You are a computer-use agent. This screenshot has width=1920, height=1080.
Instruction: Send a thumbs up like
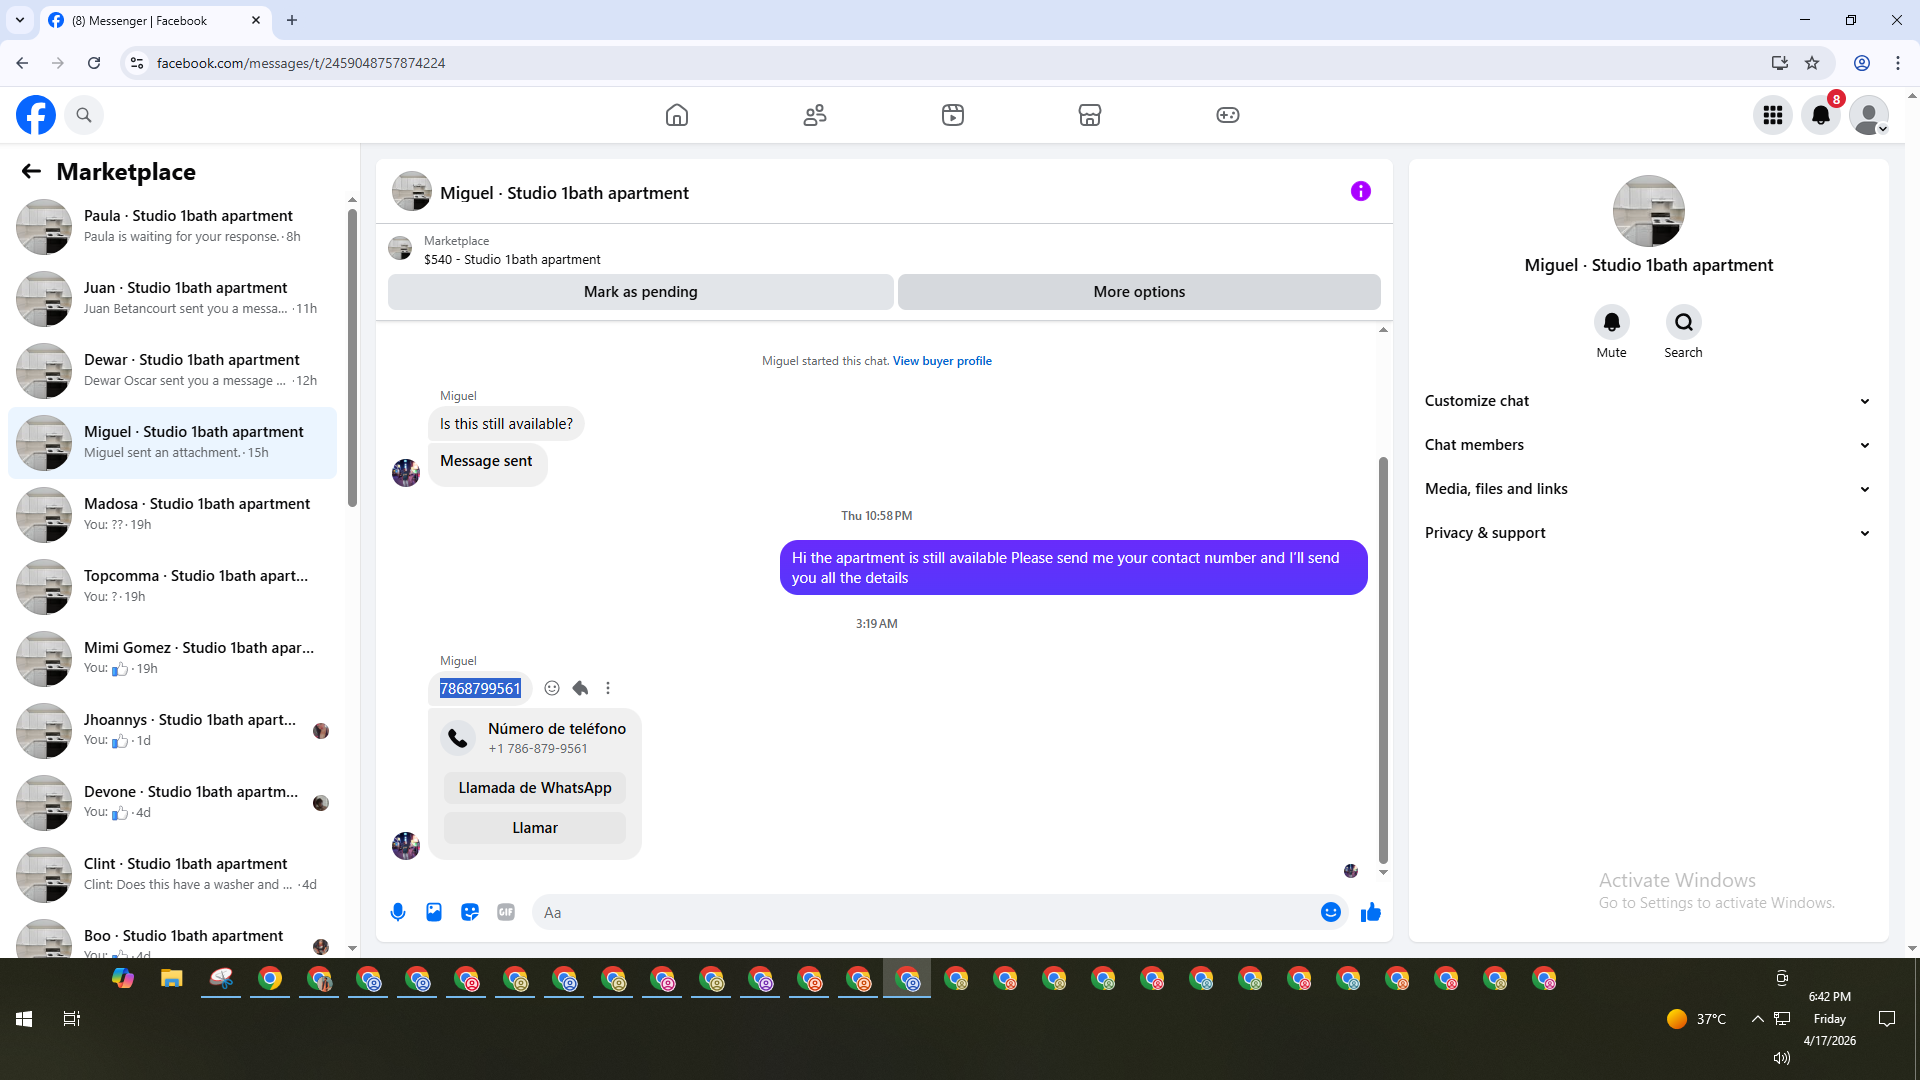[1371, 912]
